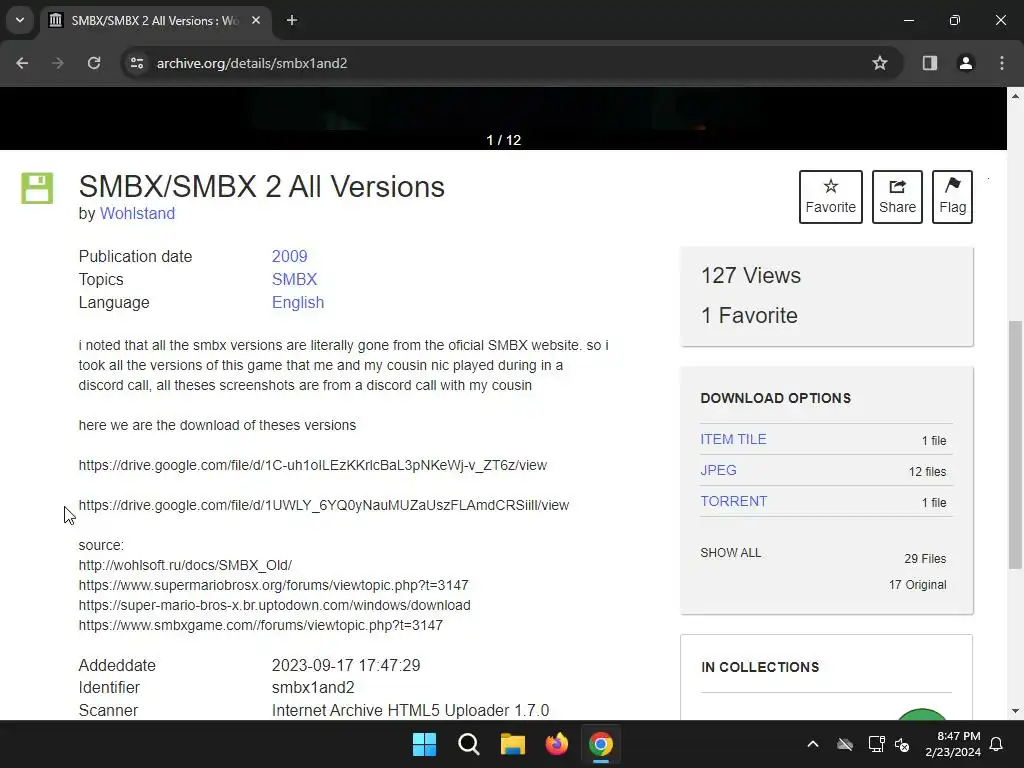Open the tab search dropdown arrow
1024x768 pixels.
20,20
